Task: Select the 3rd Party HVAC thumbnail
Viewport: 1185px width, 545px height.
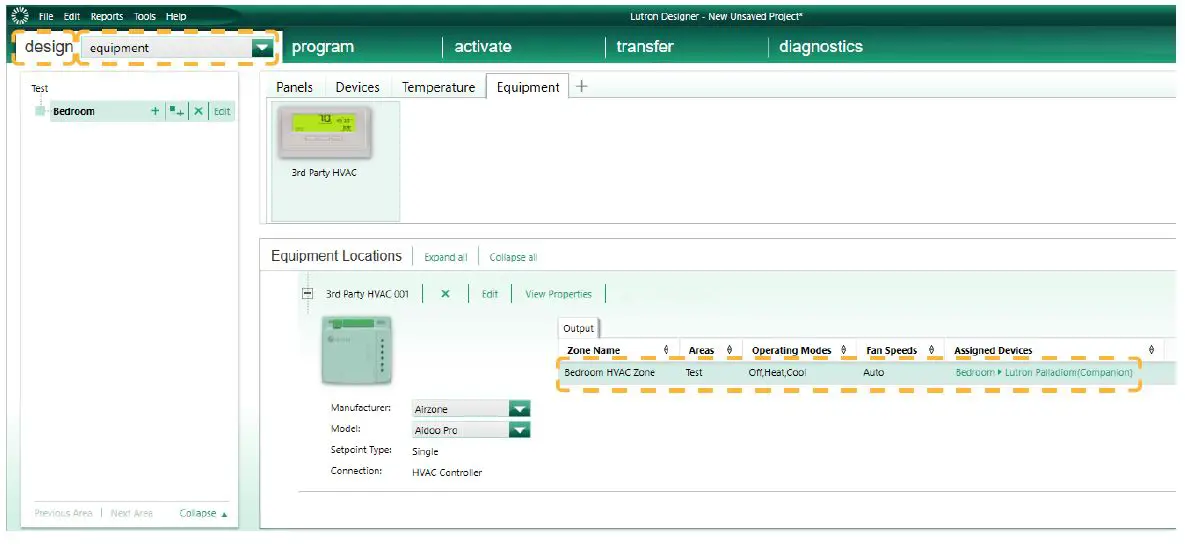Action: [x=335, y=161]
